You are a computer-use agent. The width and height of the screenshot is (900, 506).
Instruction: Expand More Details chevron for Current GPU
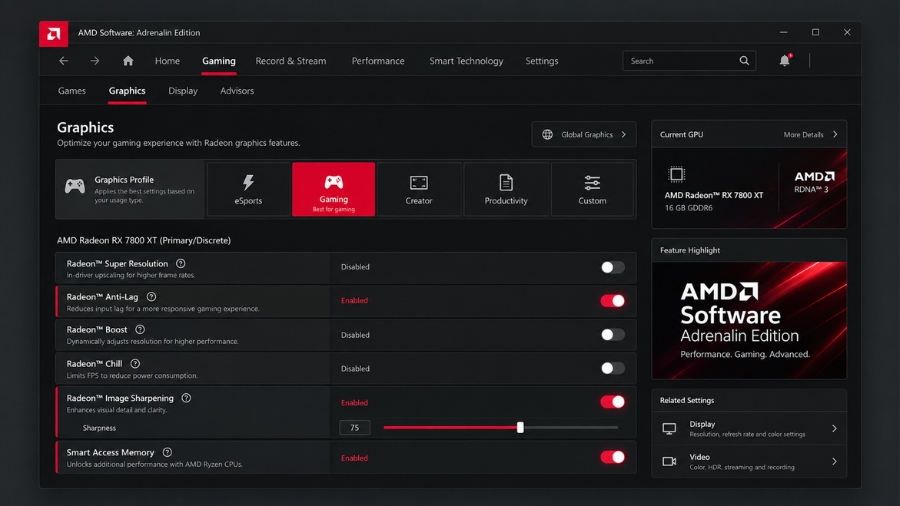[x=835, y=134]
